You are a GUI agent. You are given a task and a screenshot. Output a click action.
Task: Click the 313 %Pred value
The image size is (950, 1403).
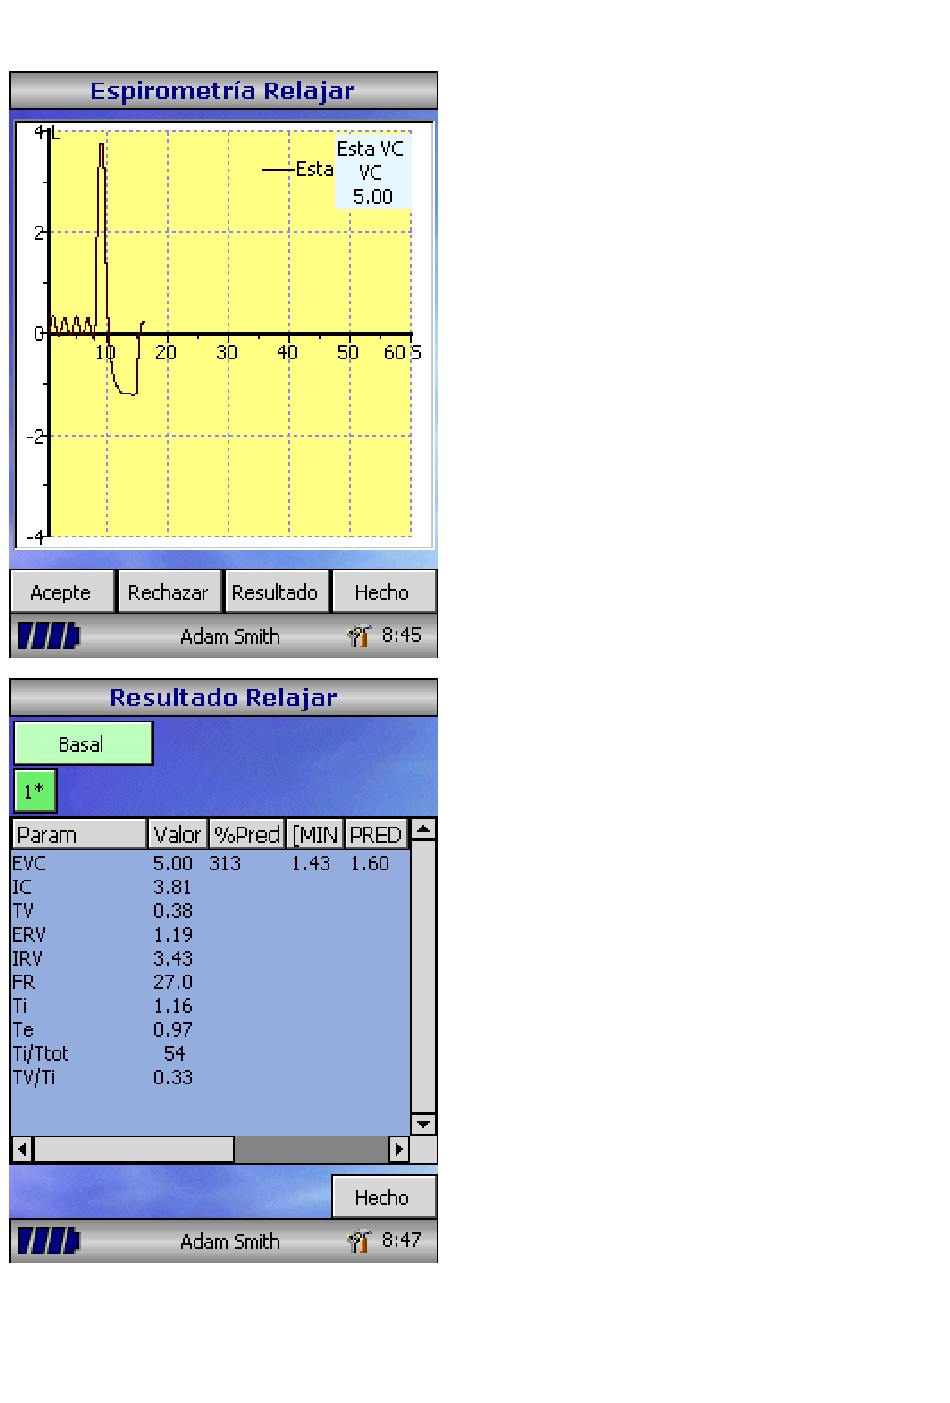tap(225, 863)
